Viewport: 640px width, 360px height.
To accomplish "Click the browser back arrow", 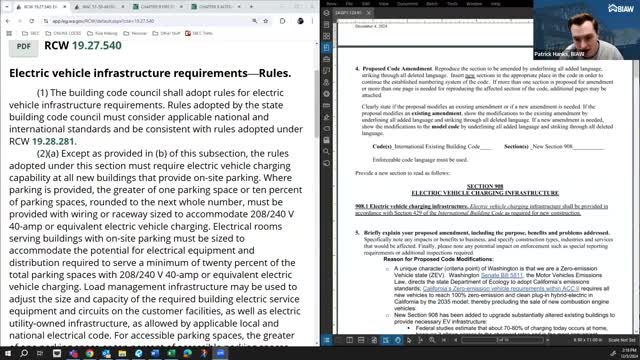I will tap(8, 21).
